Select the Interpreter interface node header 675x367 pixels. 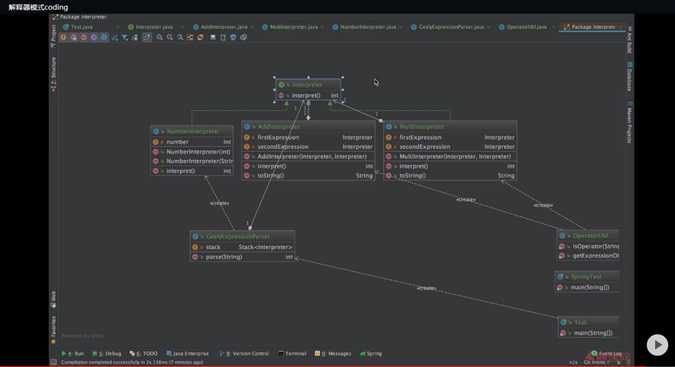pos(308,85)
